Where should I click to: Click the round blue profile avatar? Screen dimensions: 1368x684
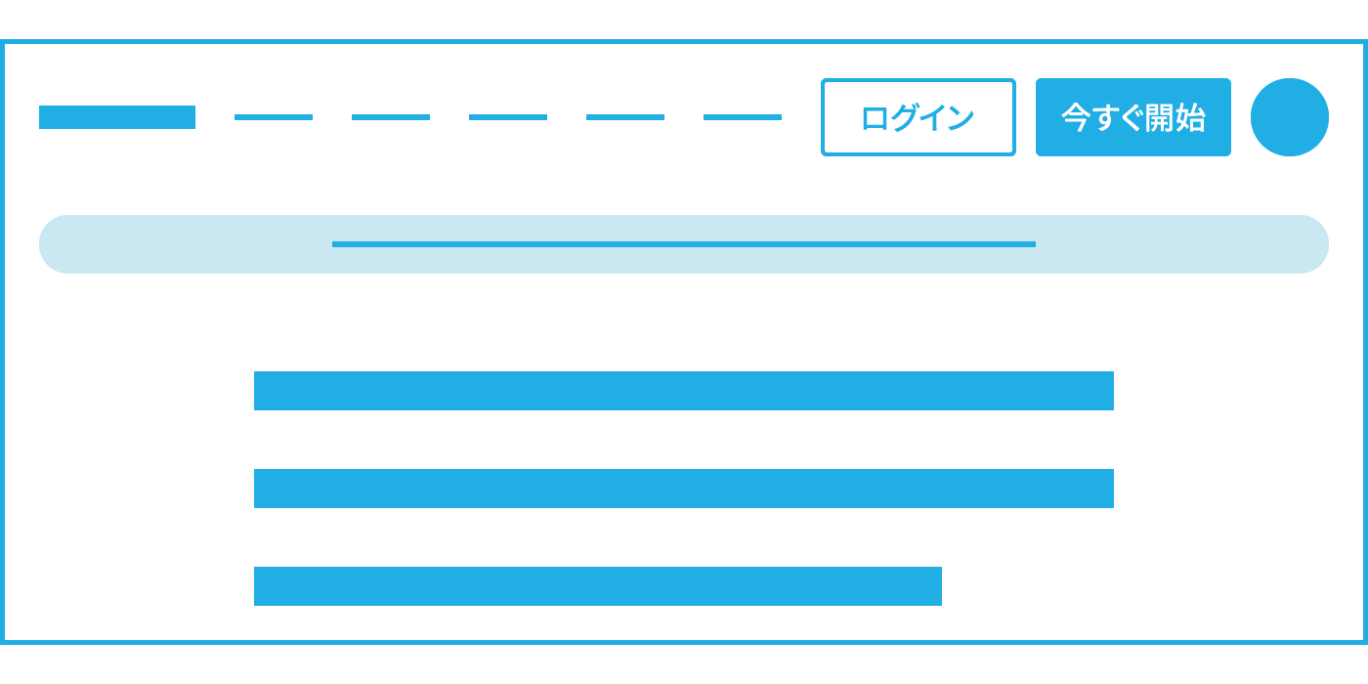(x=1289, y=117)
